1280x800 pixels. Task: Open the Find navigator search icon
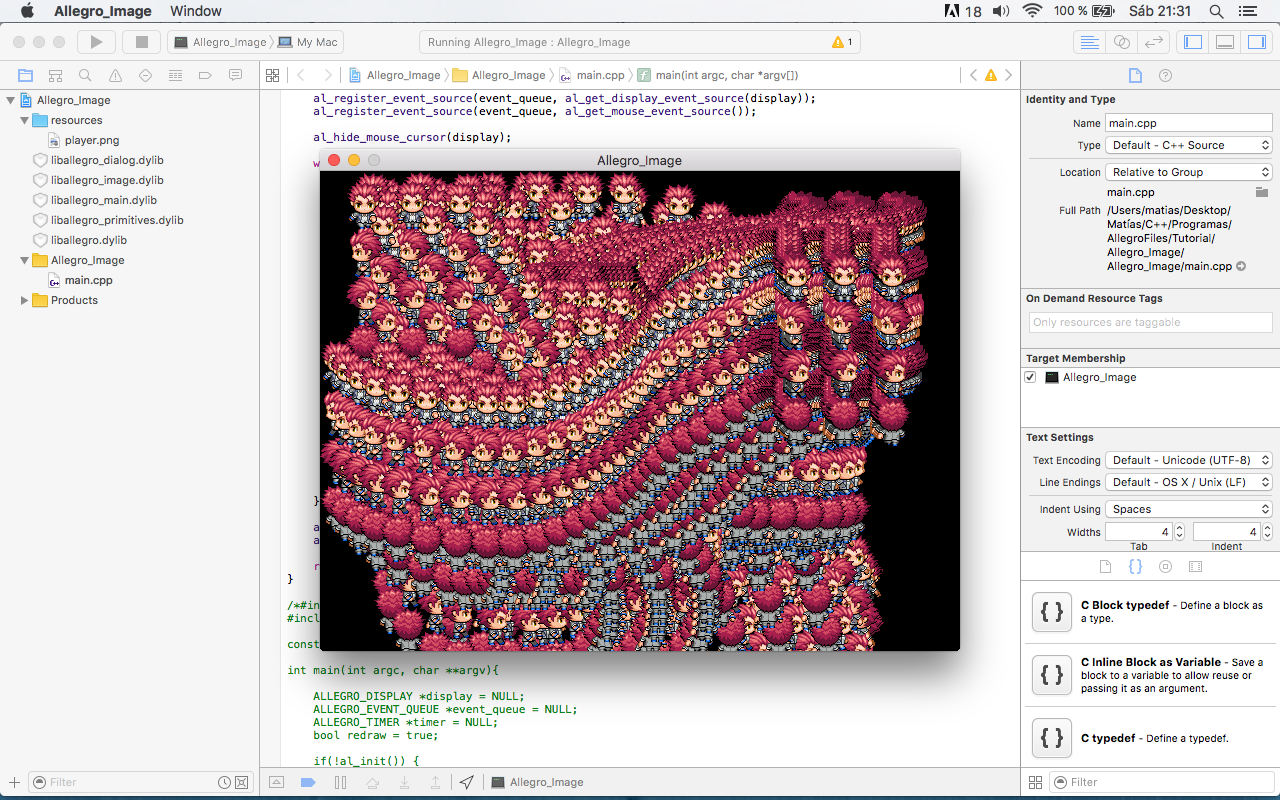85,76
